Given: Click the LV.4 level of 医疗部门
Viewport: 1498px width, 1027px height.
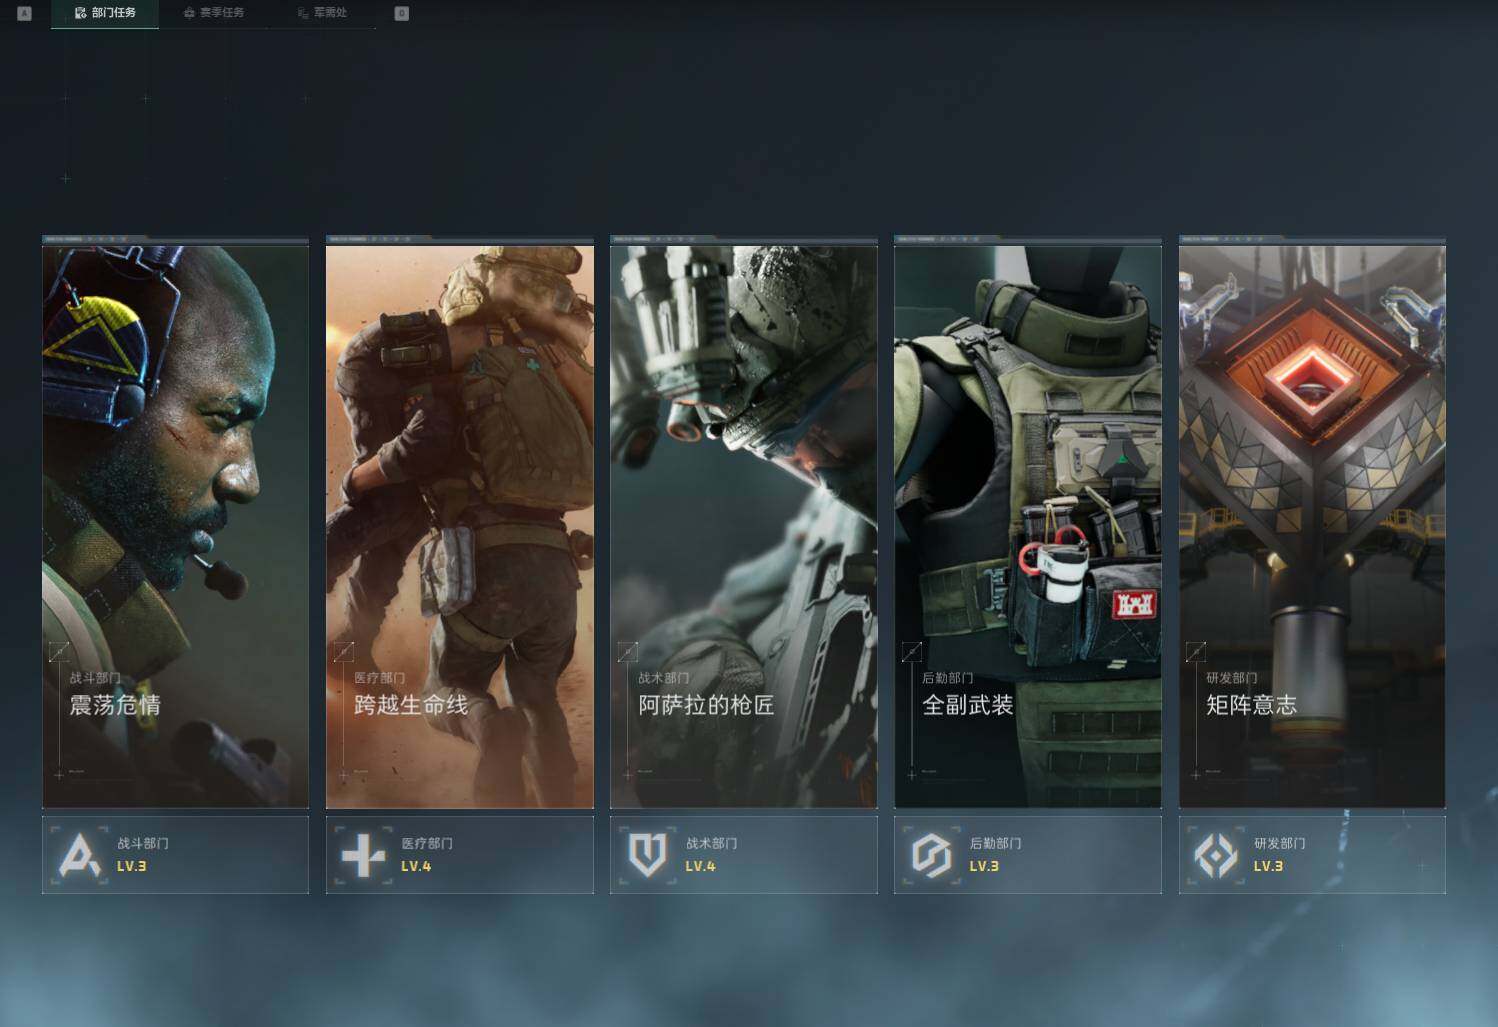Looking at the screenshot, I should [416, 866].
